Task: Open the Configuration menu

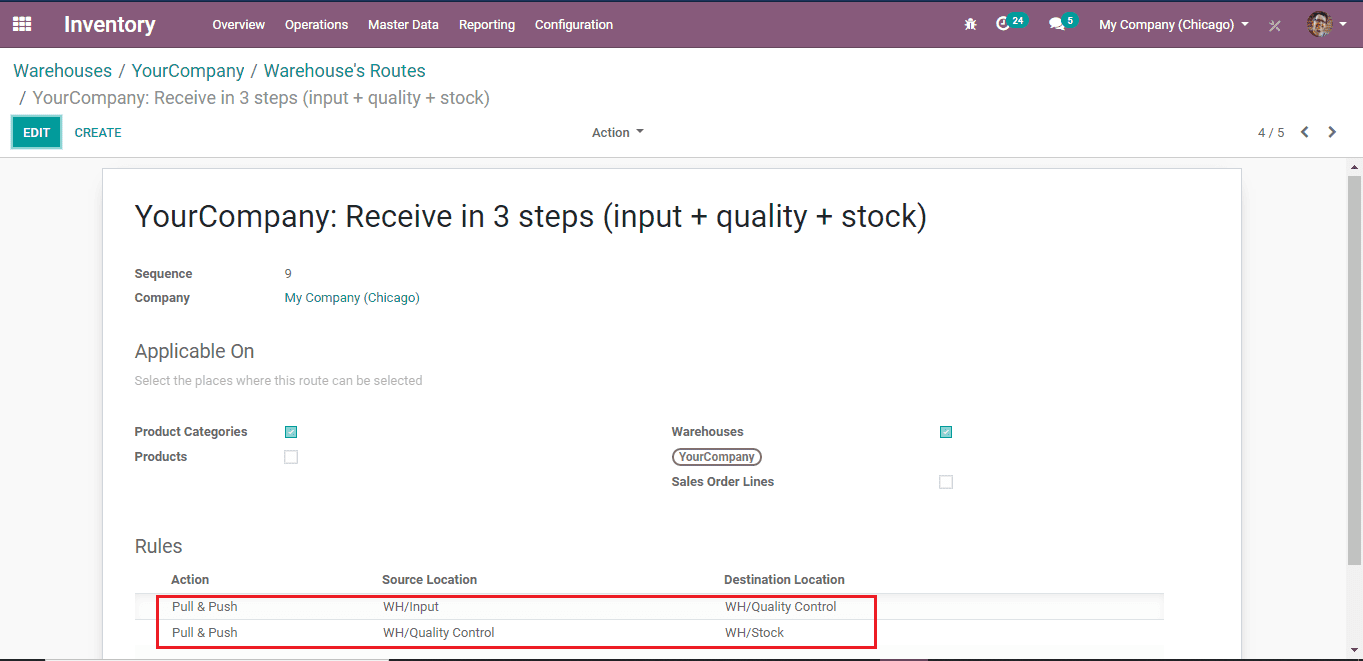Action: click(x=574, y=24)
